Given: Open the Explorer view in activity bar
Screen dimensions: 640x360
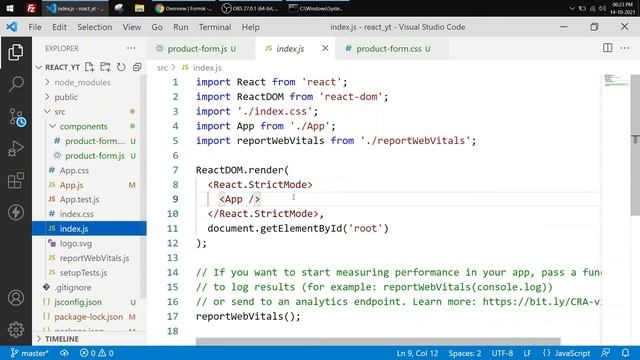Looking at the screenshot, I should point(16,52).
